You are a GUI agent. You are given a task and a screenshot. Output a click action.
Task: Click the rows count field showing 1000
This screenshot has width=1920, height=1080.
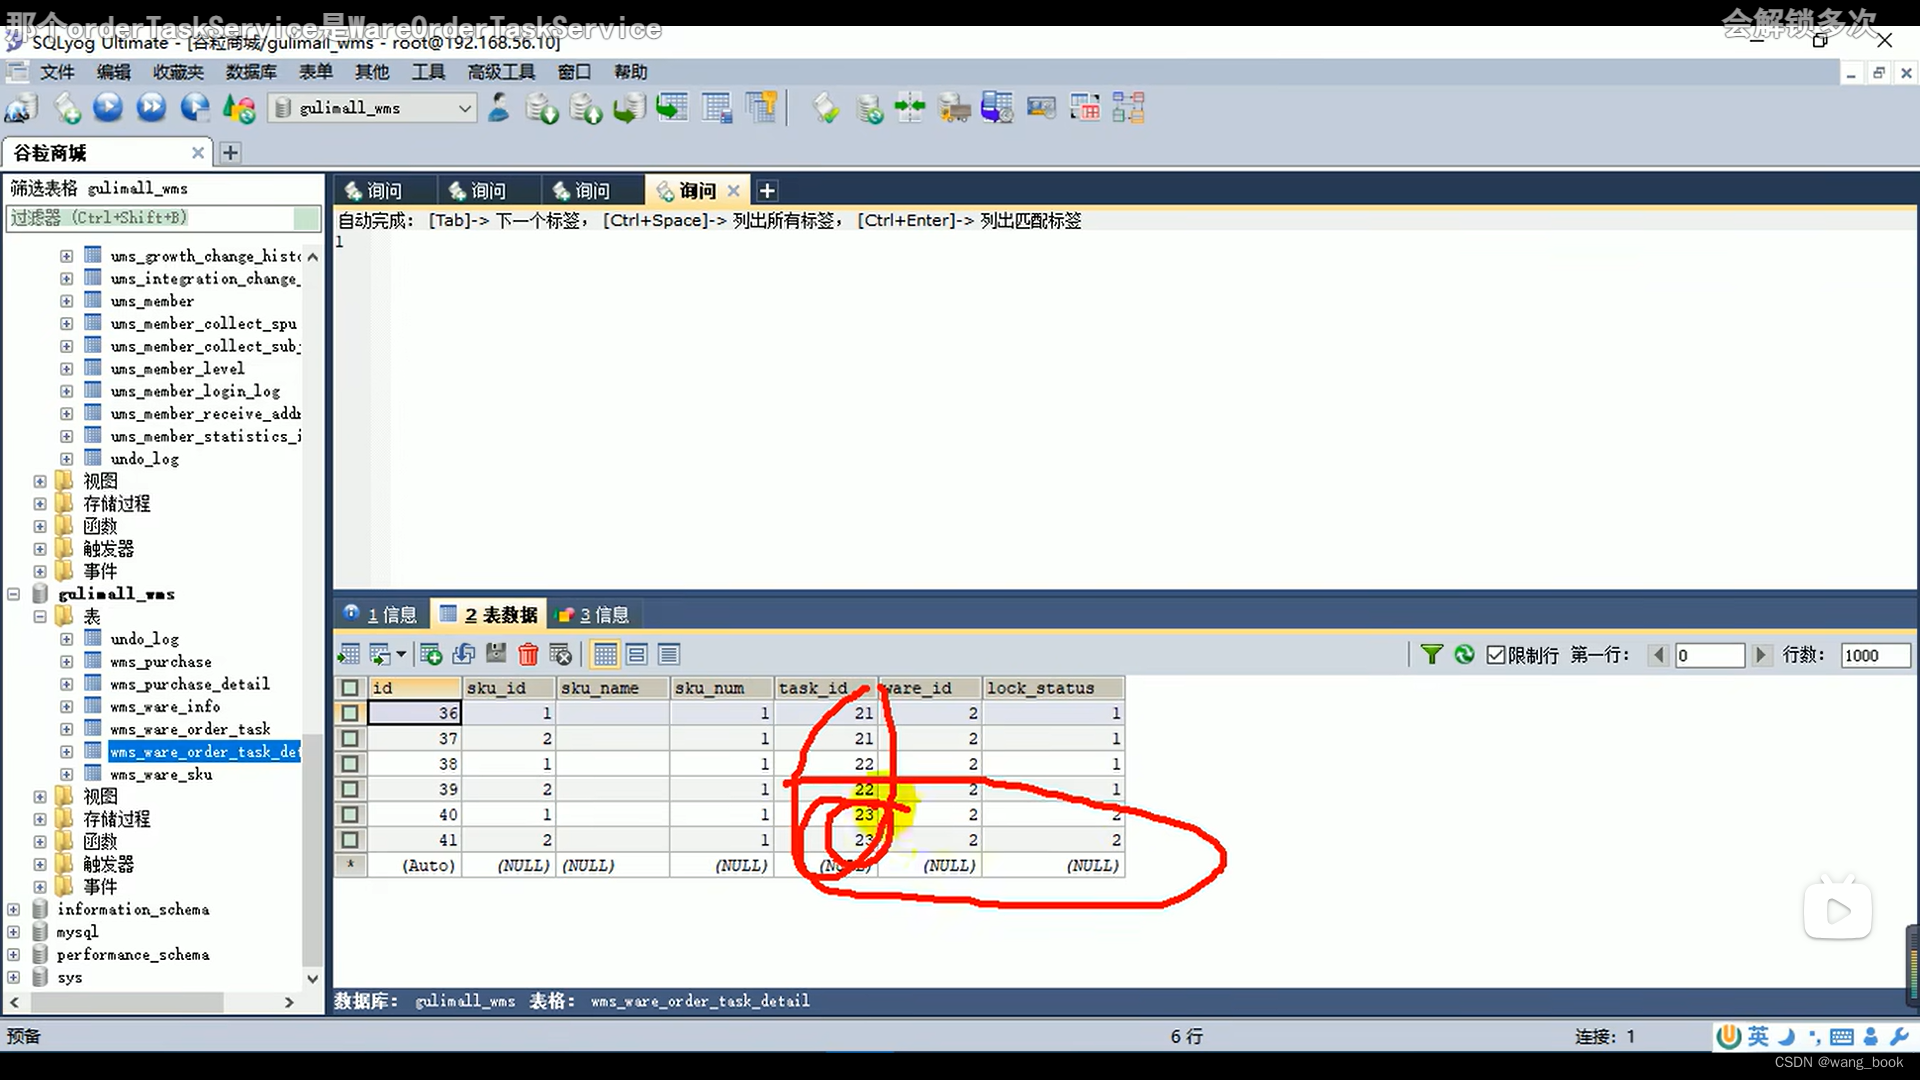coord(1875,655)
